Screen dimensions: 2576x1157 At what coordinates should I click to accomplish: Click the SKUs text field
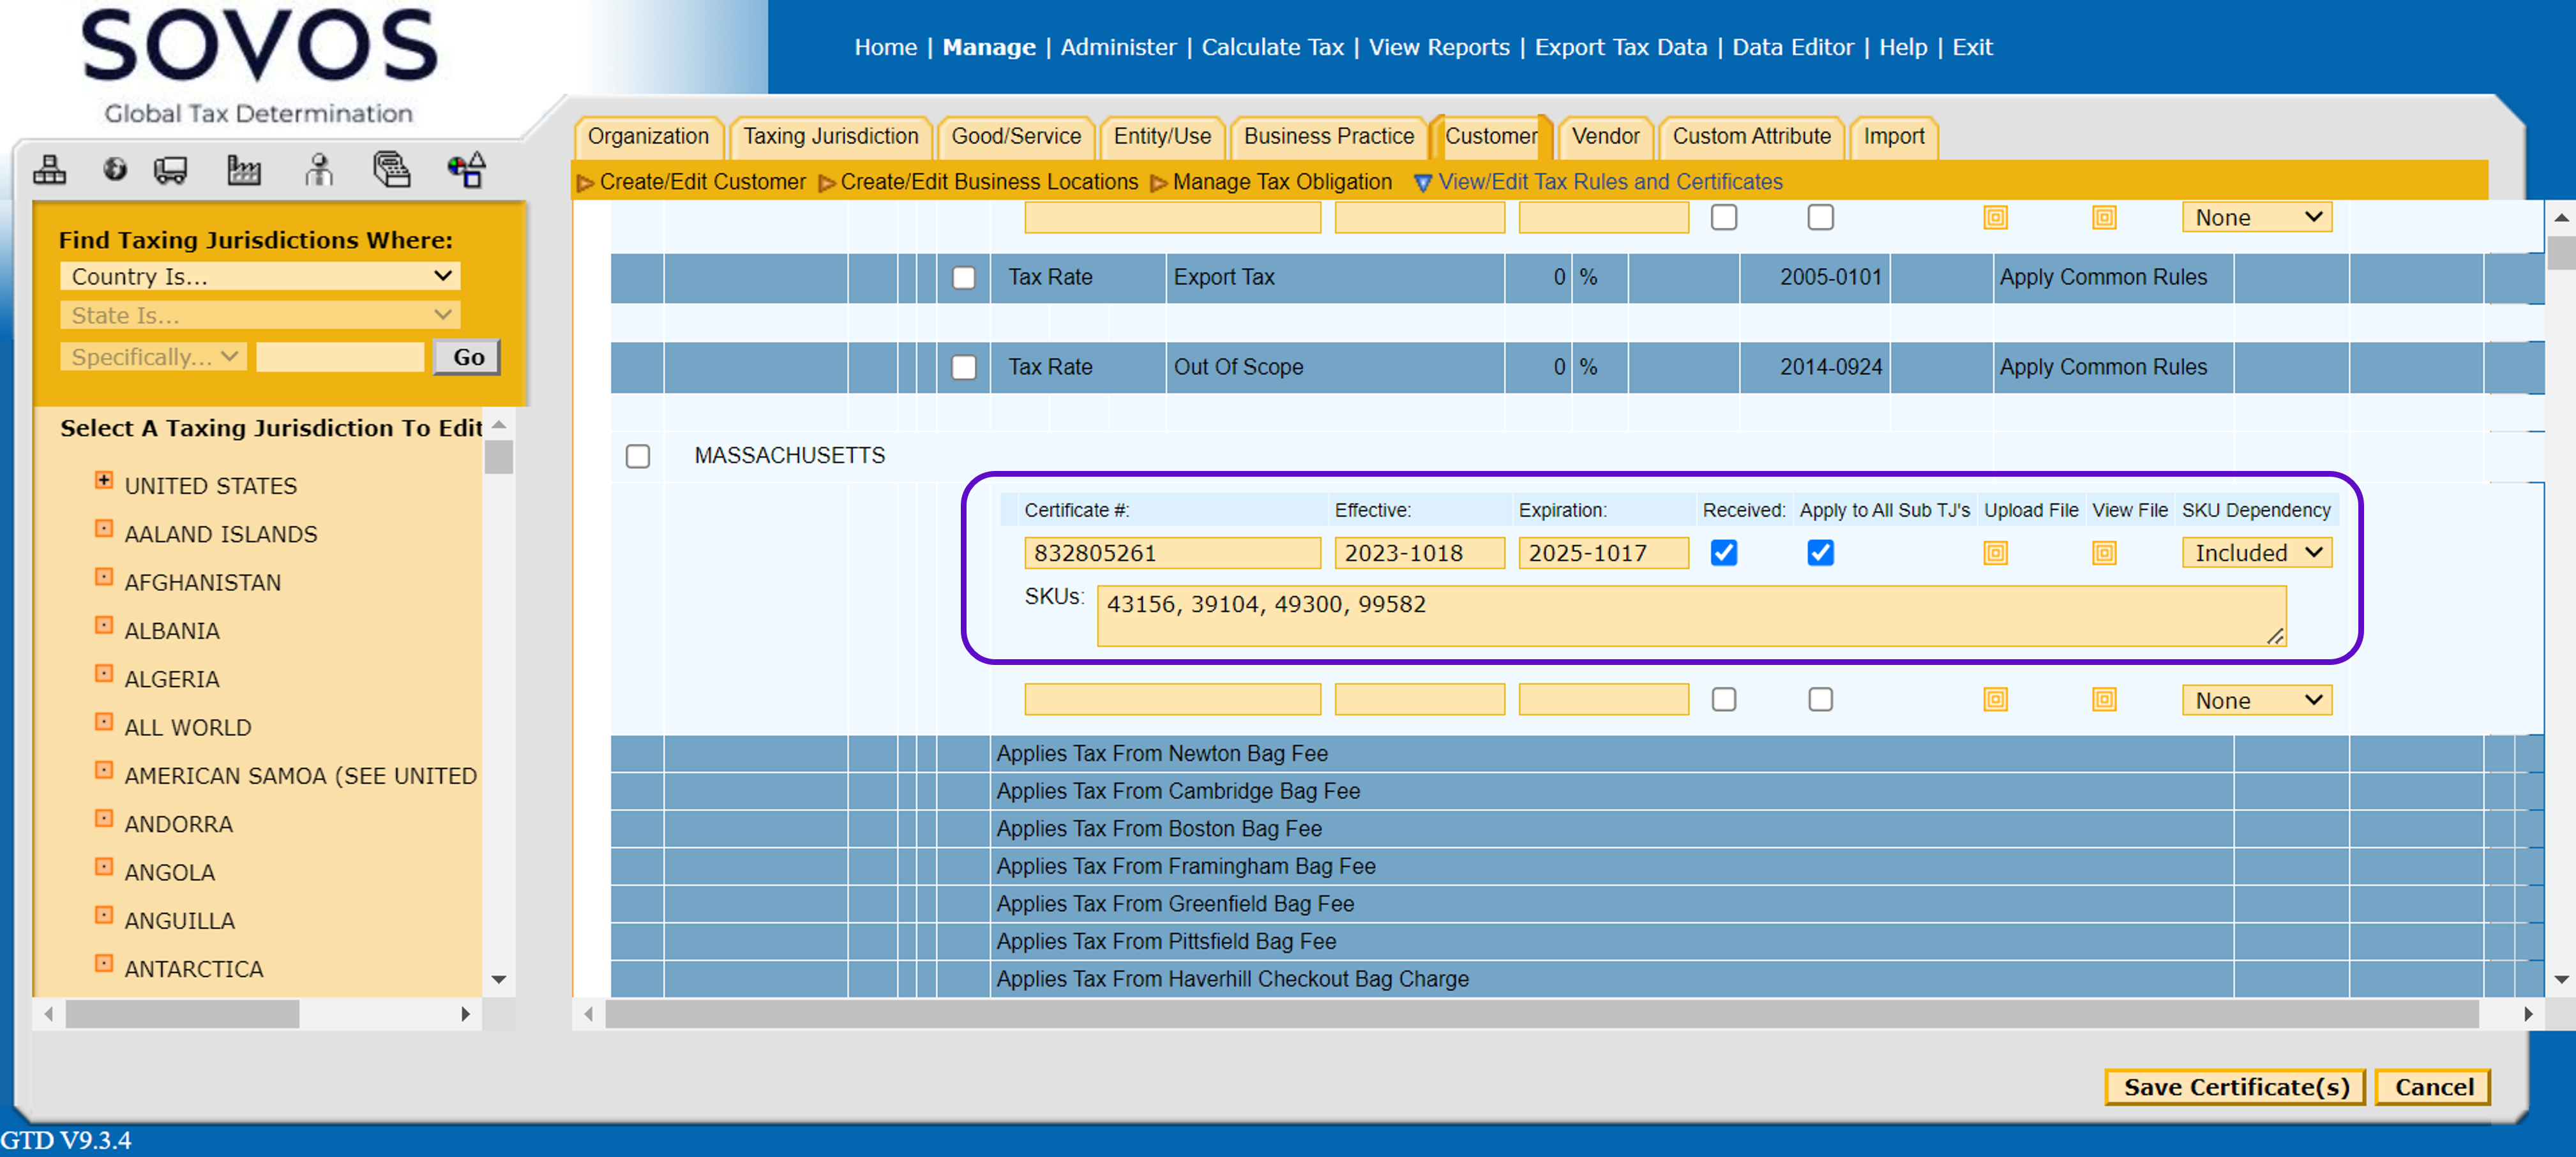[x=1690, y=616]
